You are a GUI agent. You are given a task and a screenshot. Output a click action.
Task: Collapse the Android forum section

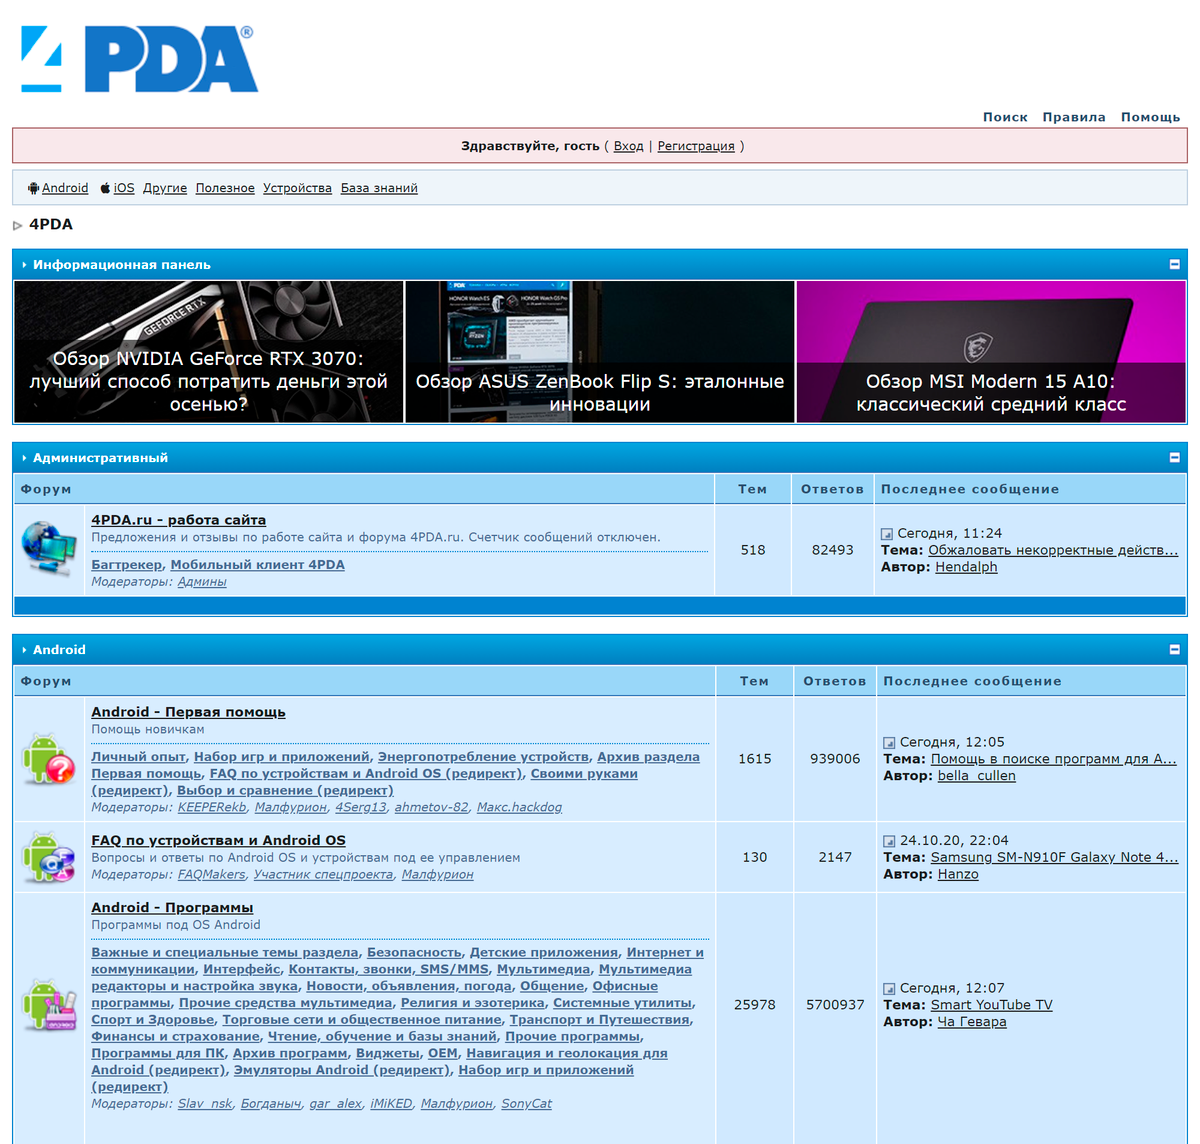(1174, 650)
